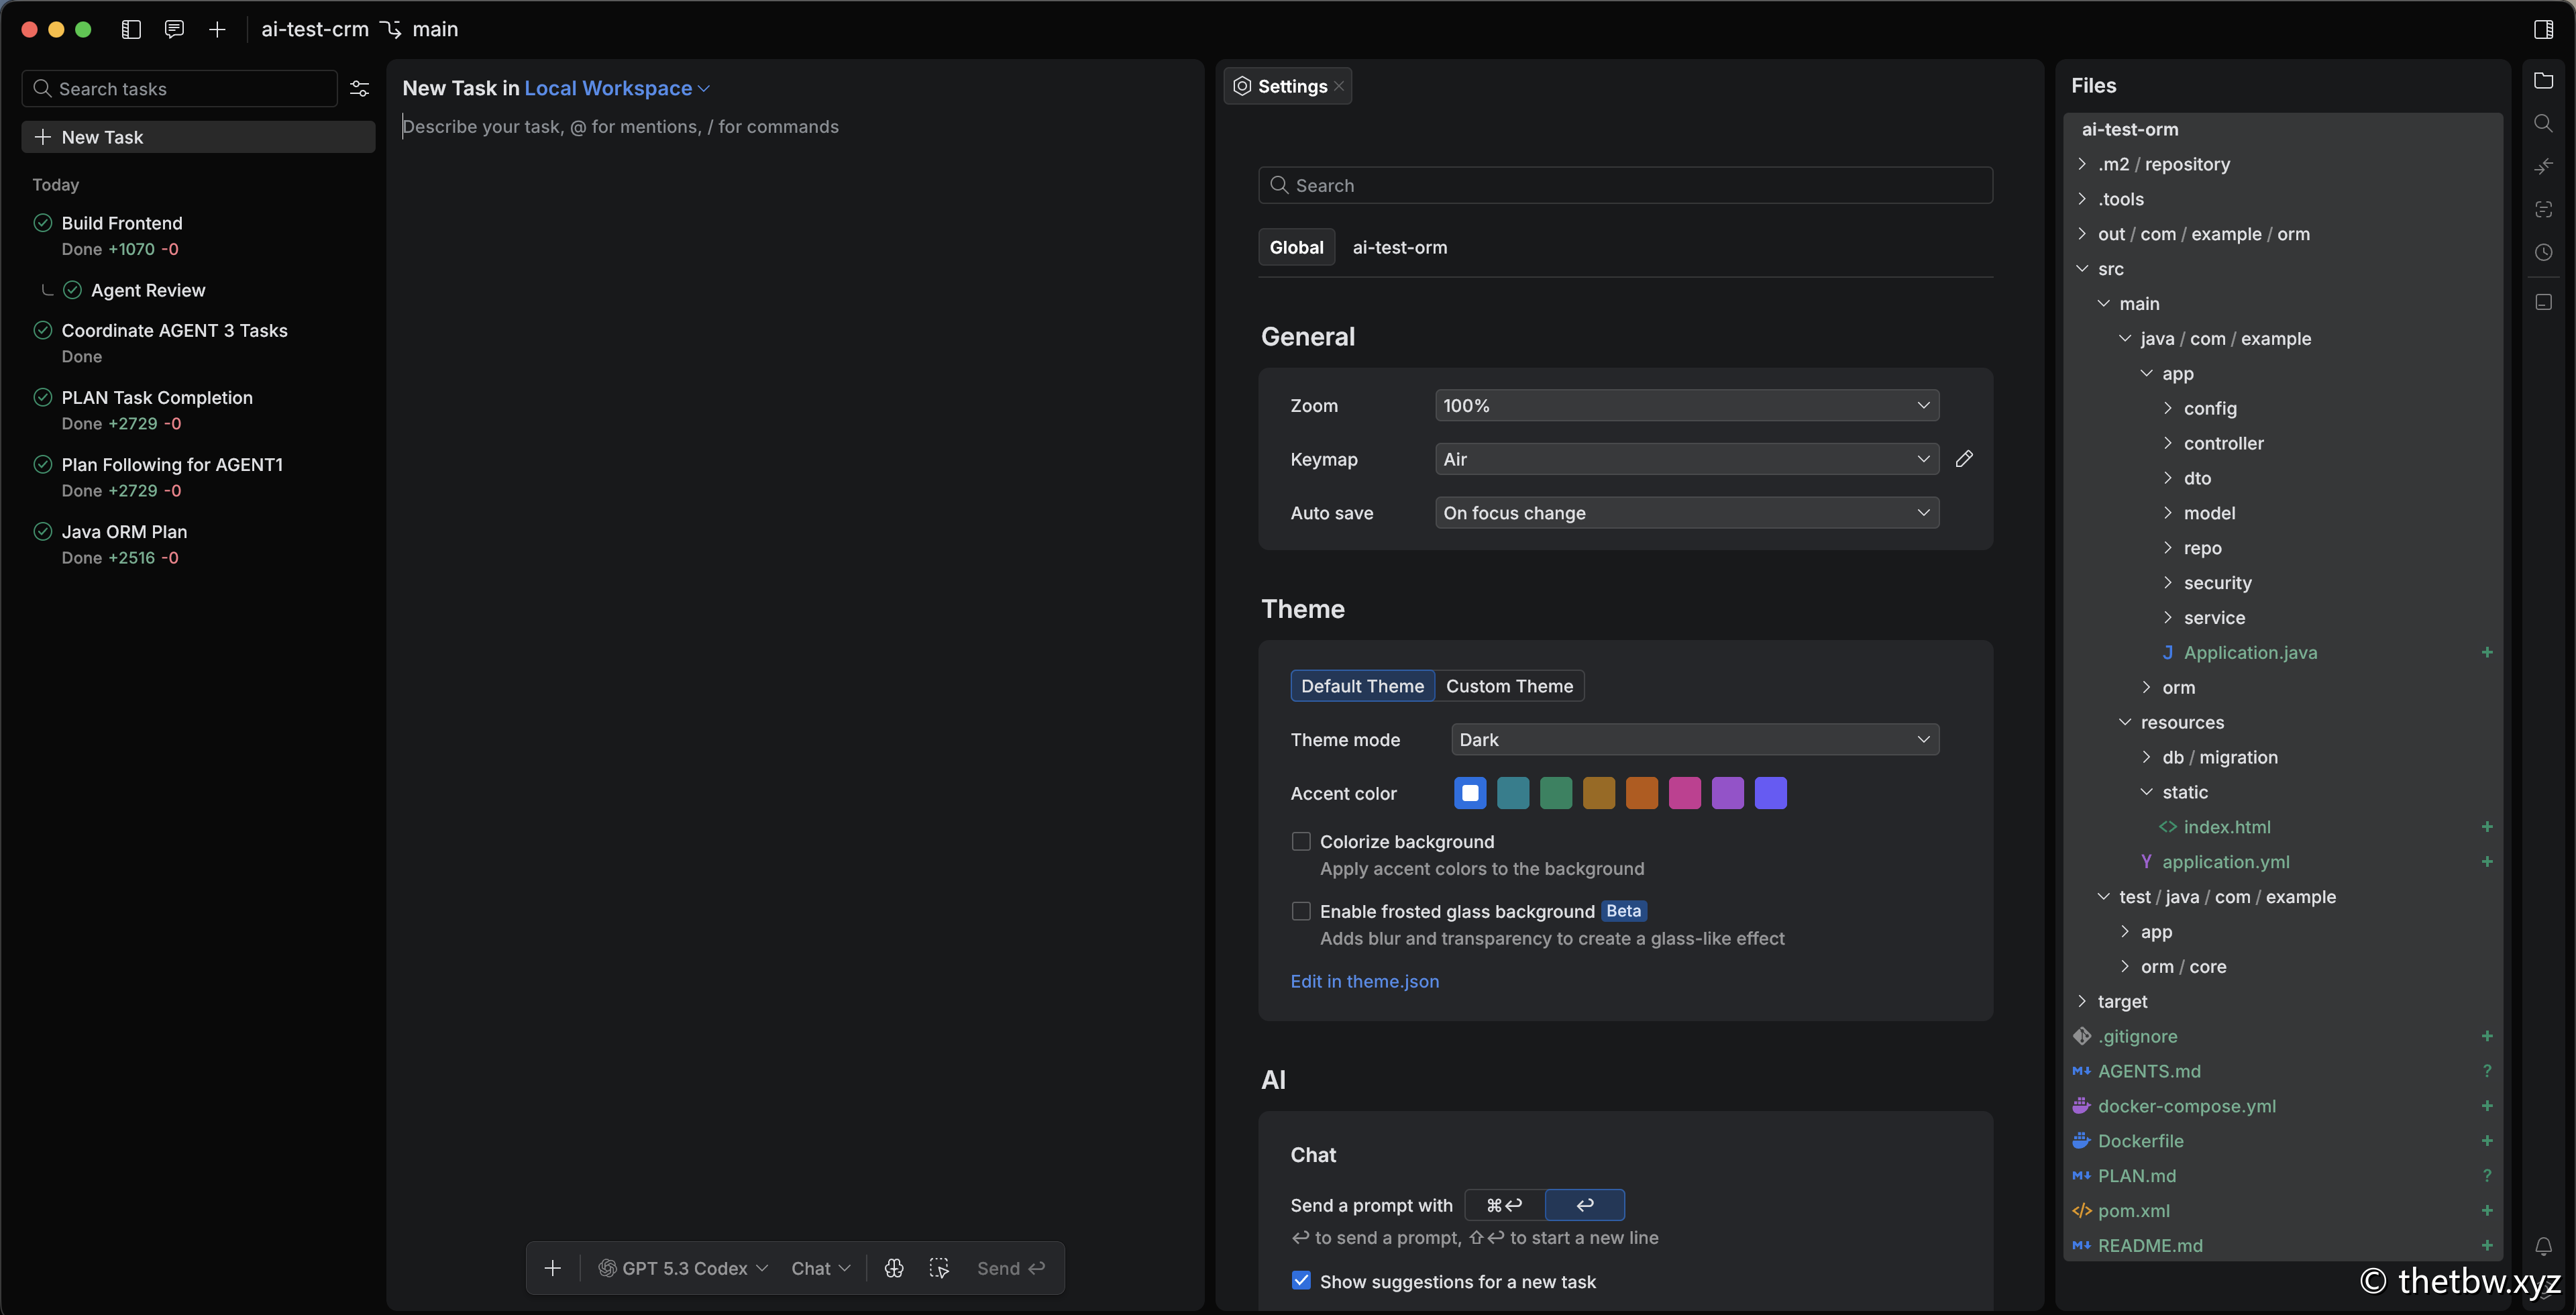Screen dimensions: 2576x1315
Task: Enable the Colorize background checkbox
Action: 1301,842
